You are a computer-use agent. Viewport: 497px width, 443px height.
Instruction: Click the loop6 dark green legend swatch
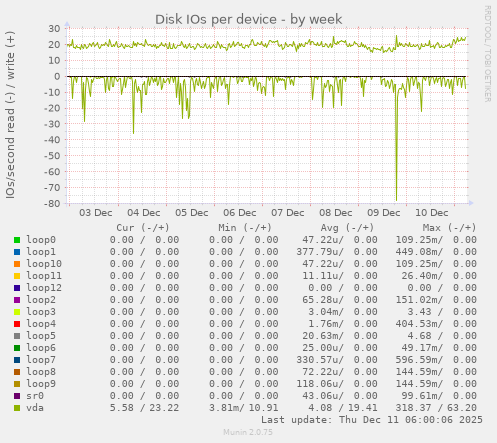(17, 348)
